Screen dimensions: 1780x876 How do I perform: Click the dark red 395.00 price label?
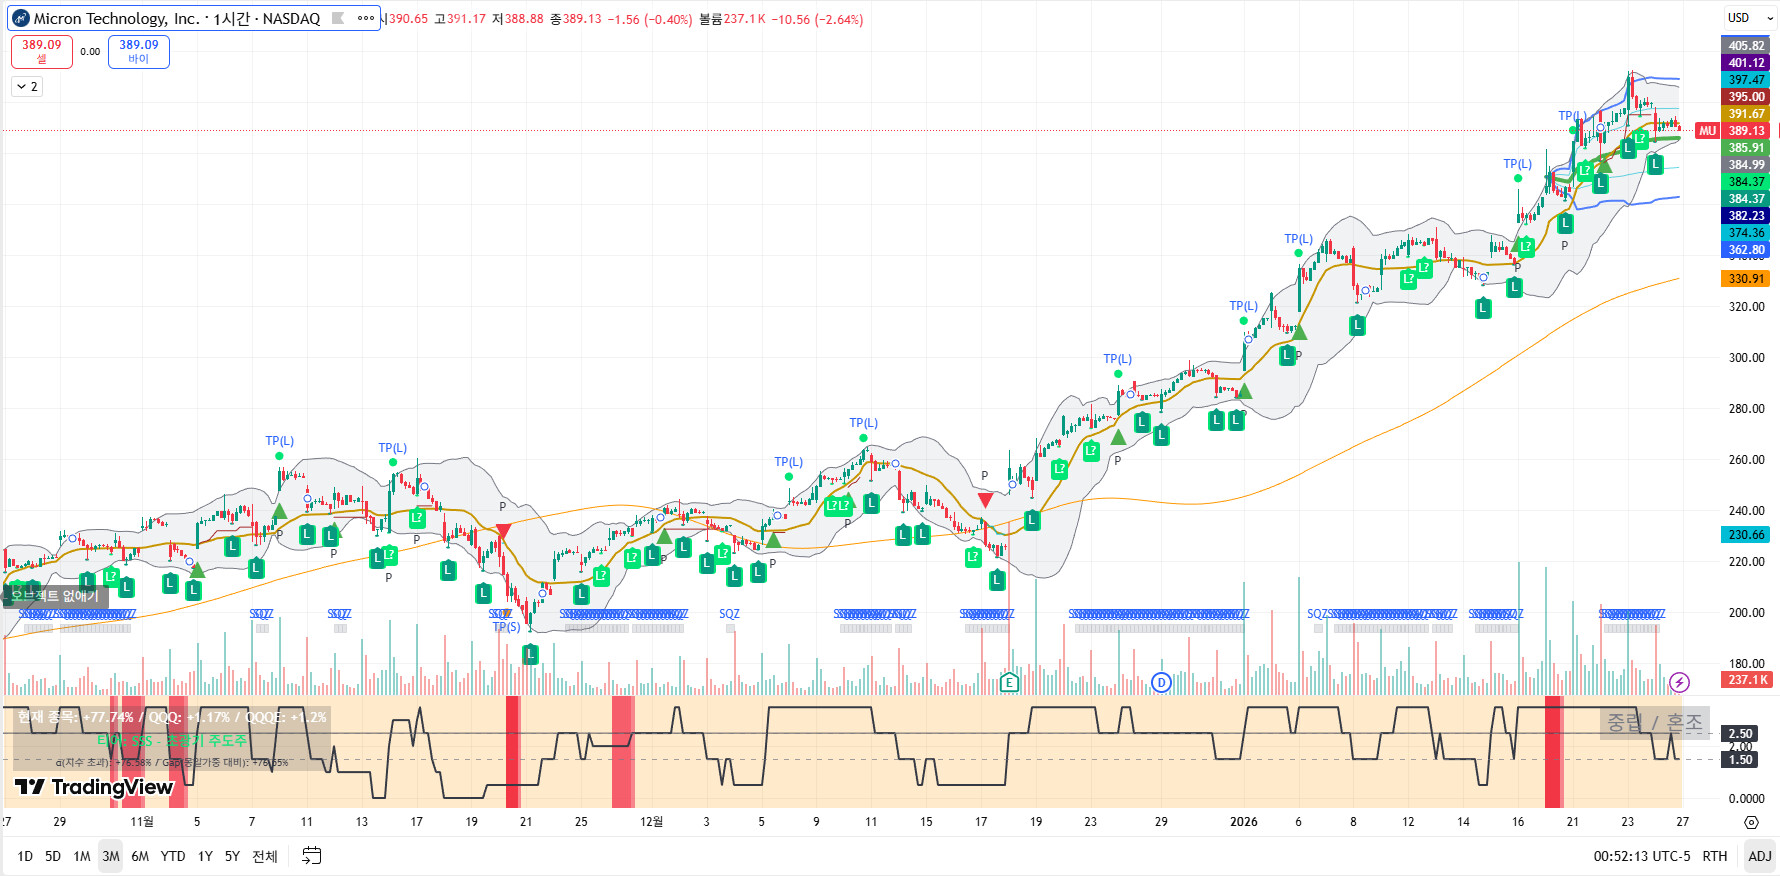1746,97
